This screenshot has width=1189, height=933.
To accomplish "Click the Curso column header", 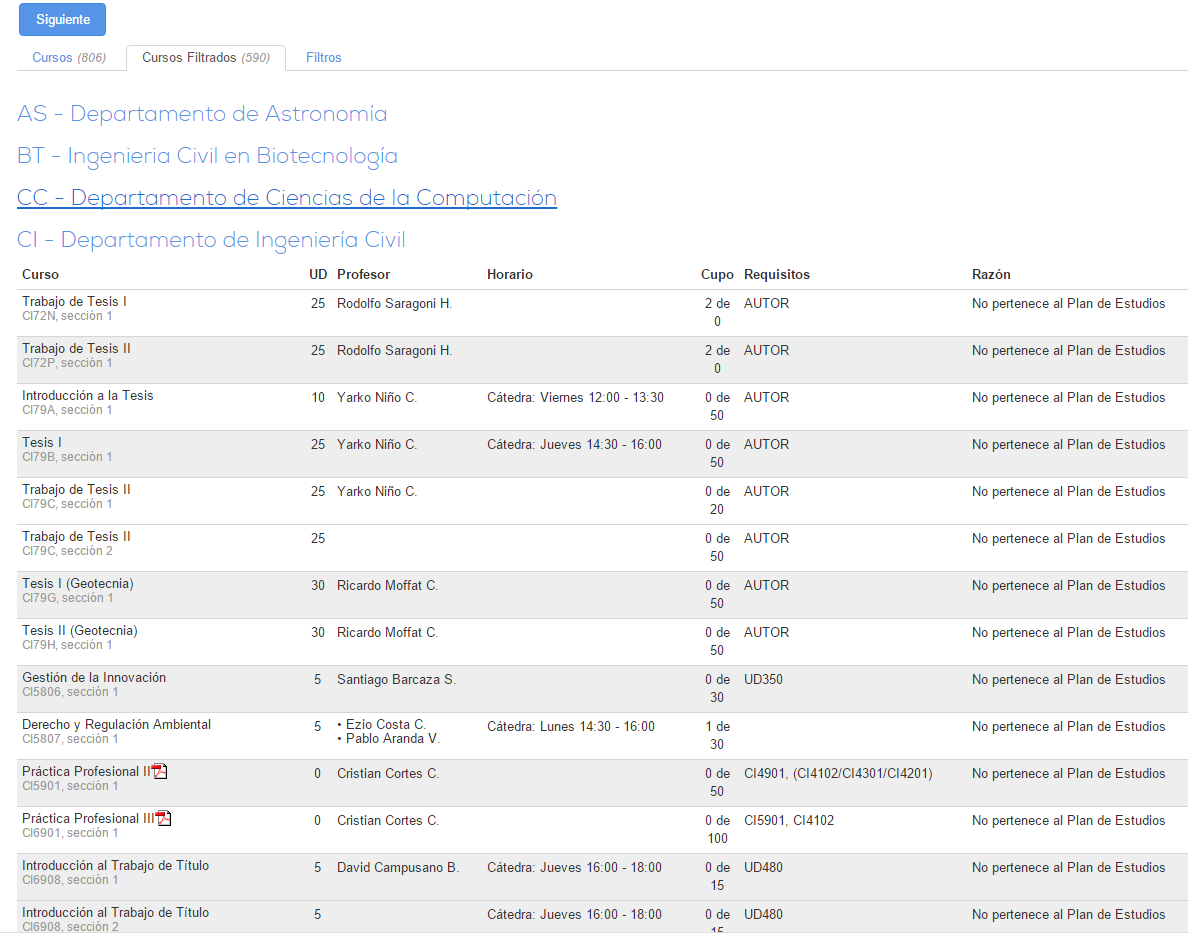I will 41,274.
